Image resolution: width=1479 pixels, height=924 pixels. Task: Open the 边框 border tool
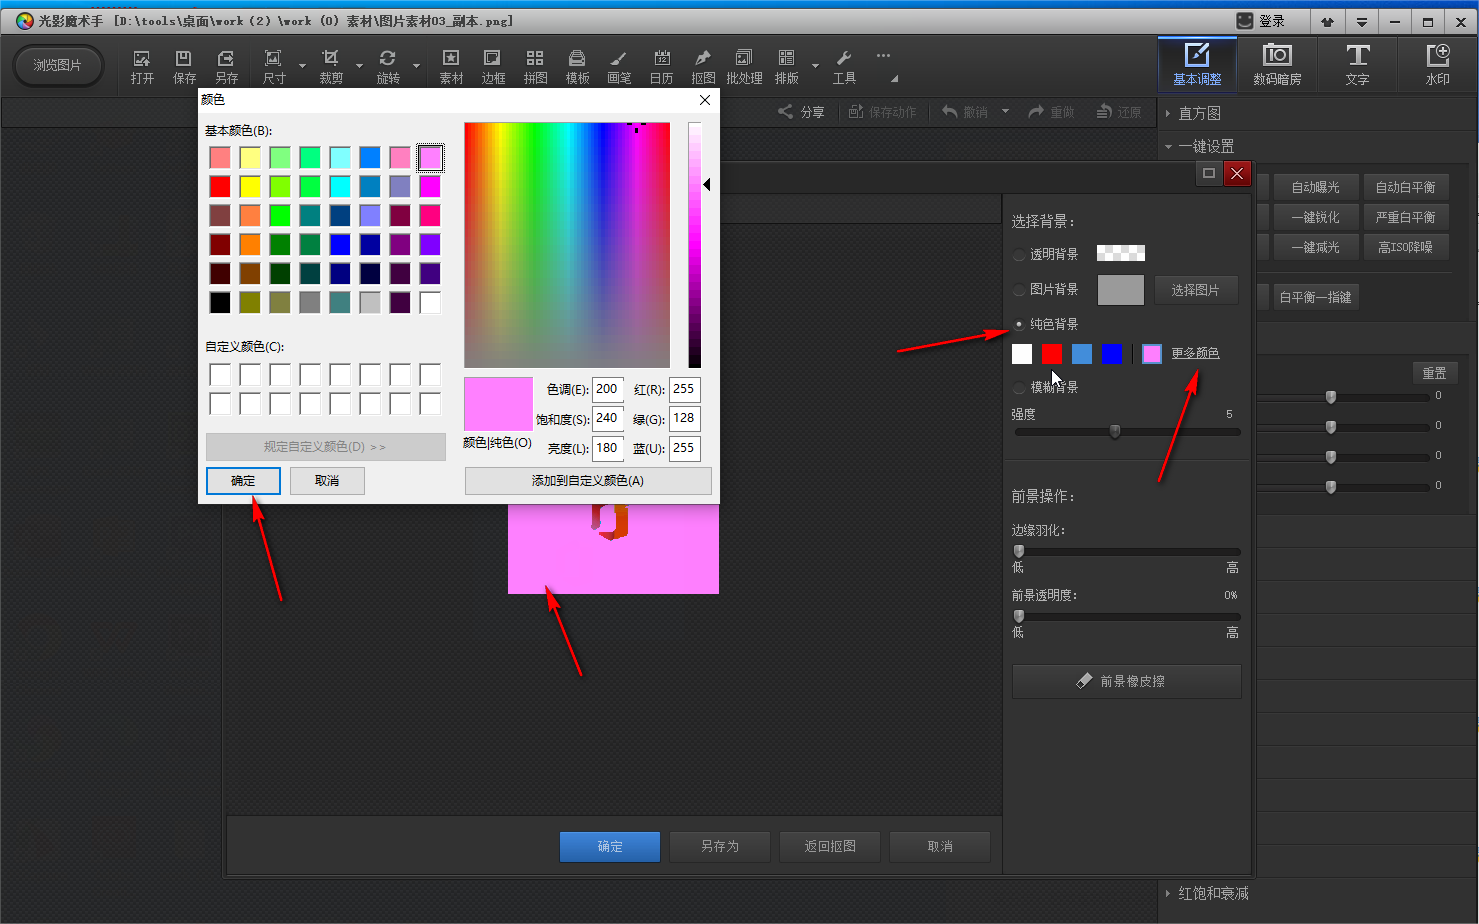(493, 66)
